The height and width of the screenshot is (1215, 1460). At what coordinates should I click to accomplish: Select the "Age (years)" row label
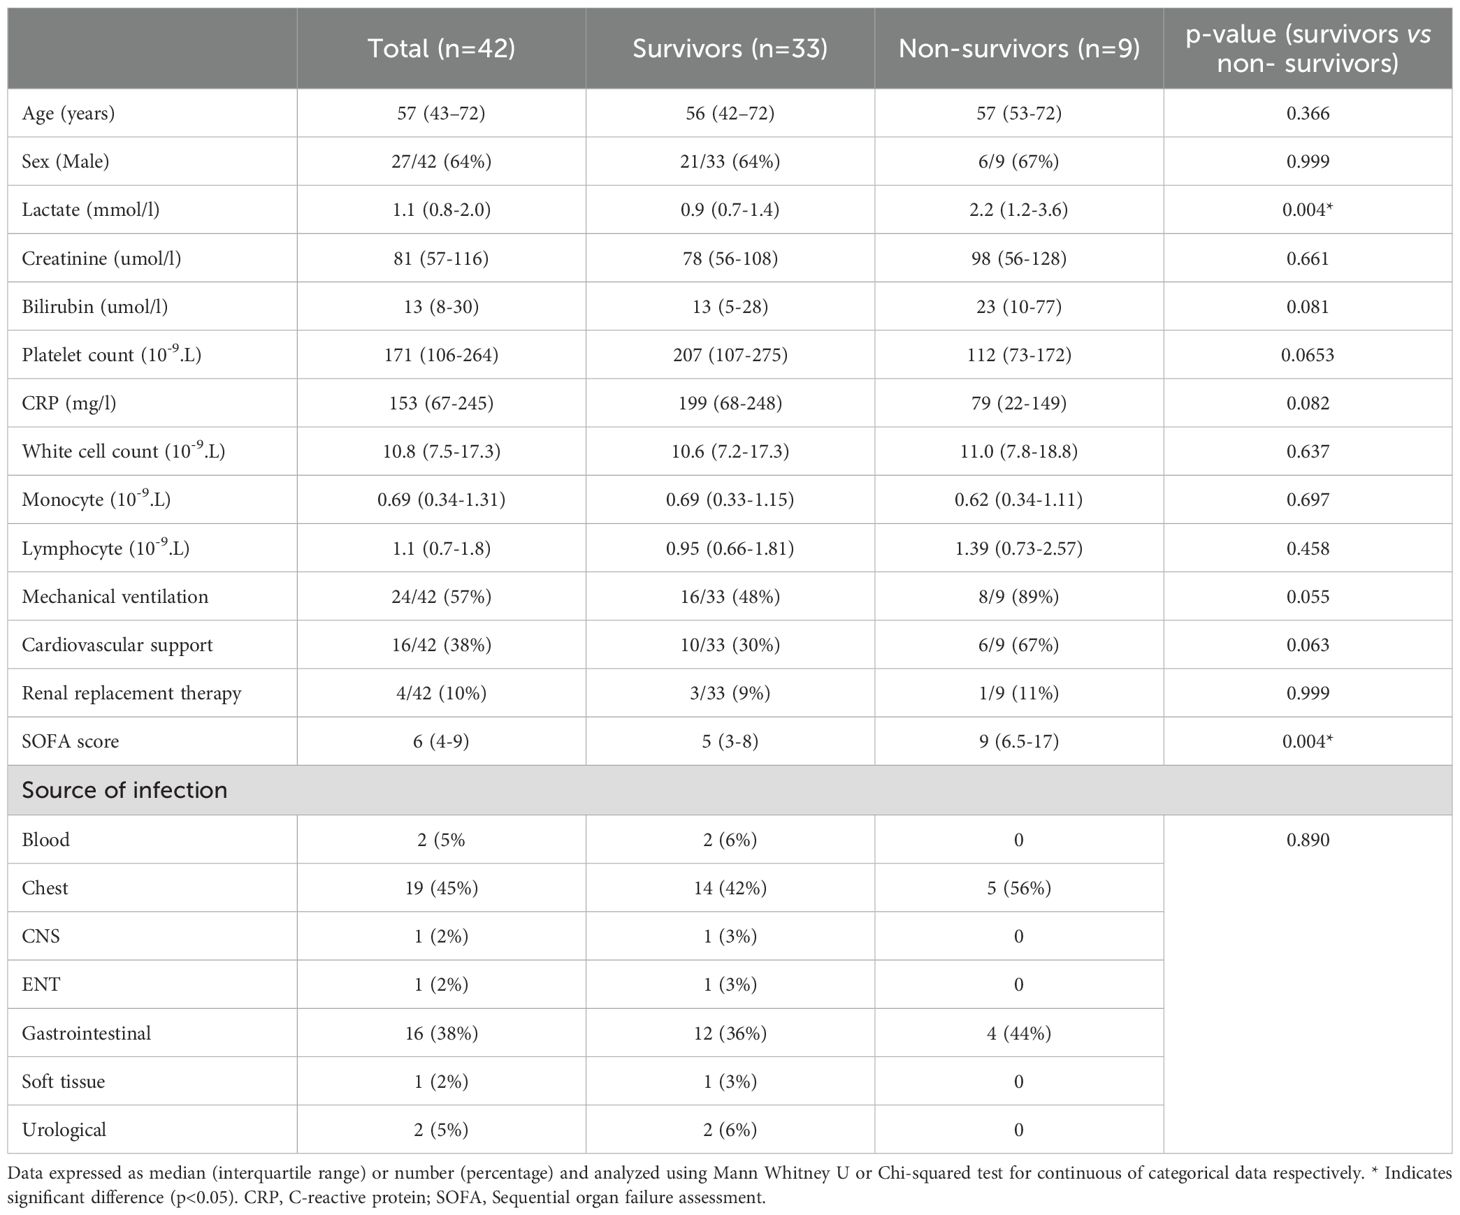[68, 113]
